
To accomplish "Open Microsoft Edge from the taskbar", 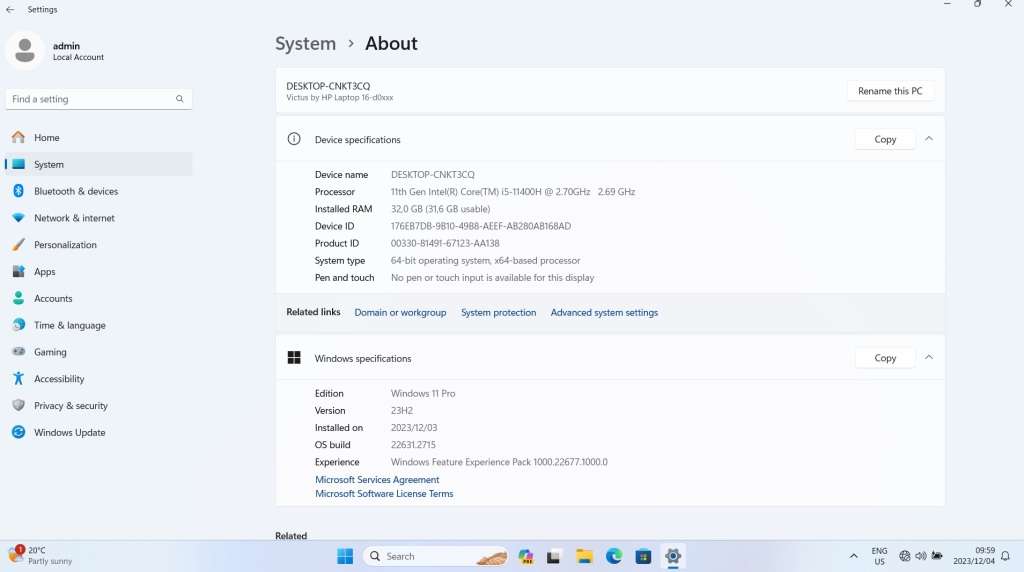I will pos(614,556).
